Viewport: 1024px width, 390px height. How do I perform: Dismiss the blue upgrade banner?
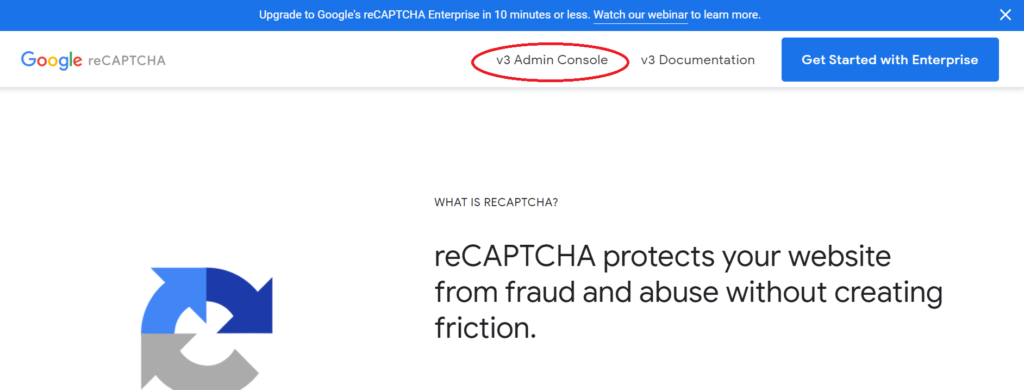pyautogui.click(x=1005, y=15)
